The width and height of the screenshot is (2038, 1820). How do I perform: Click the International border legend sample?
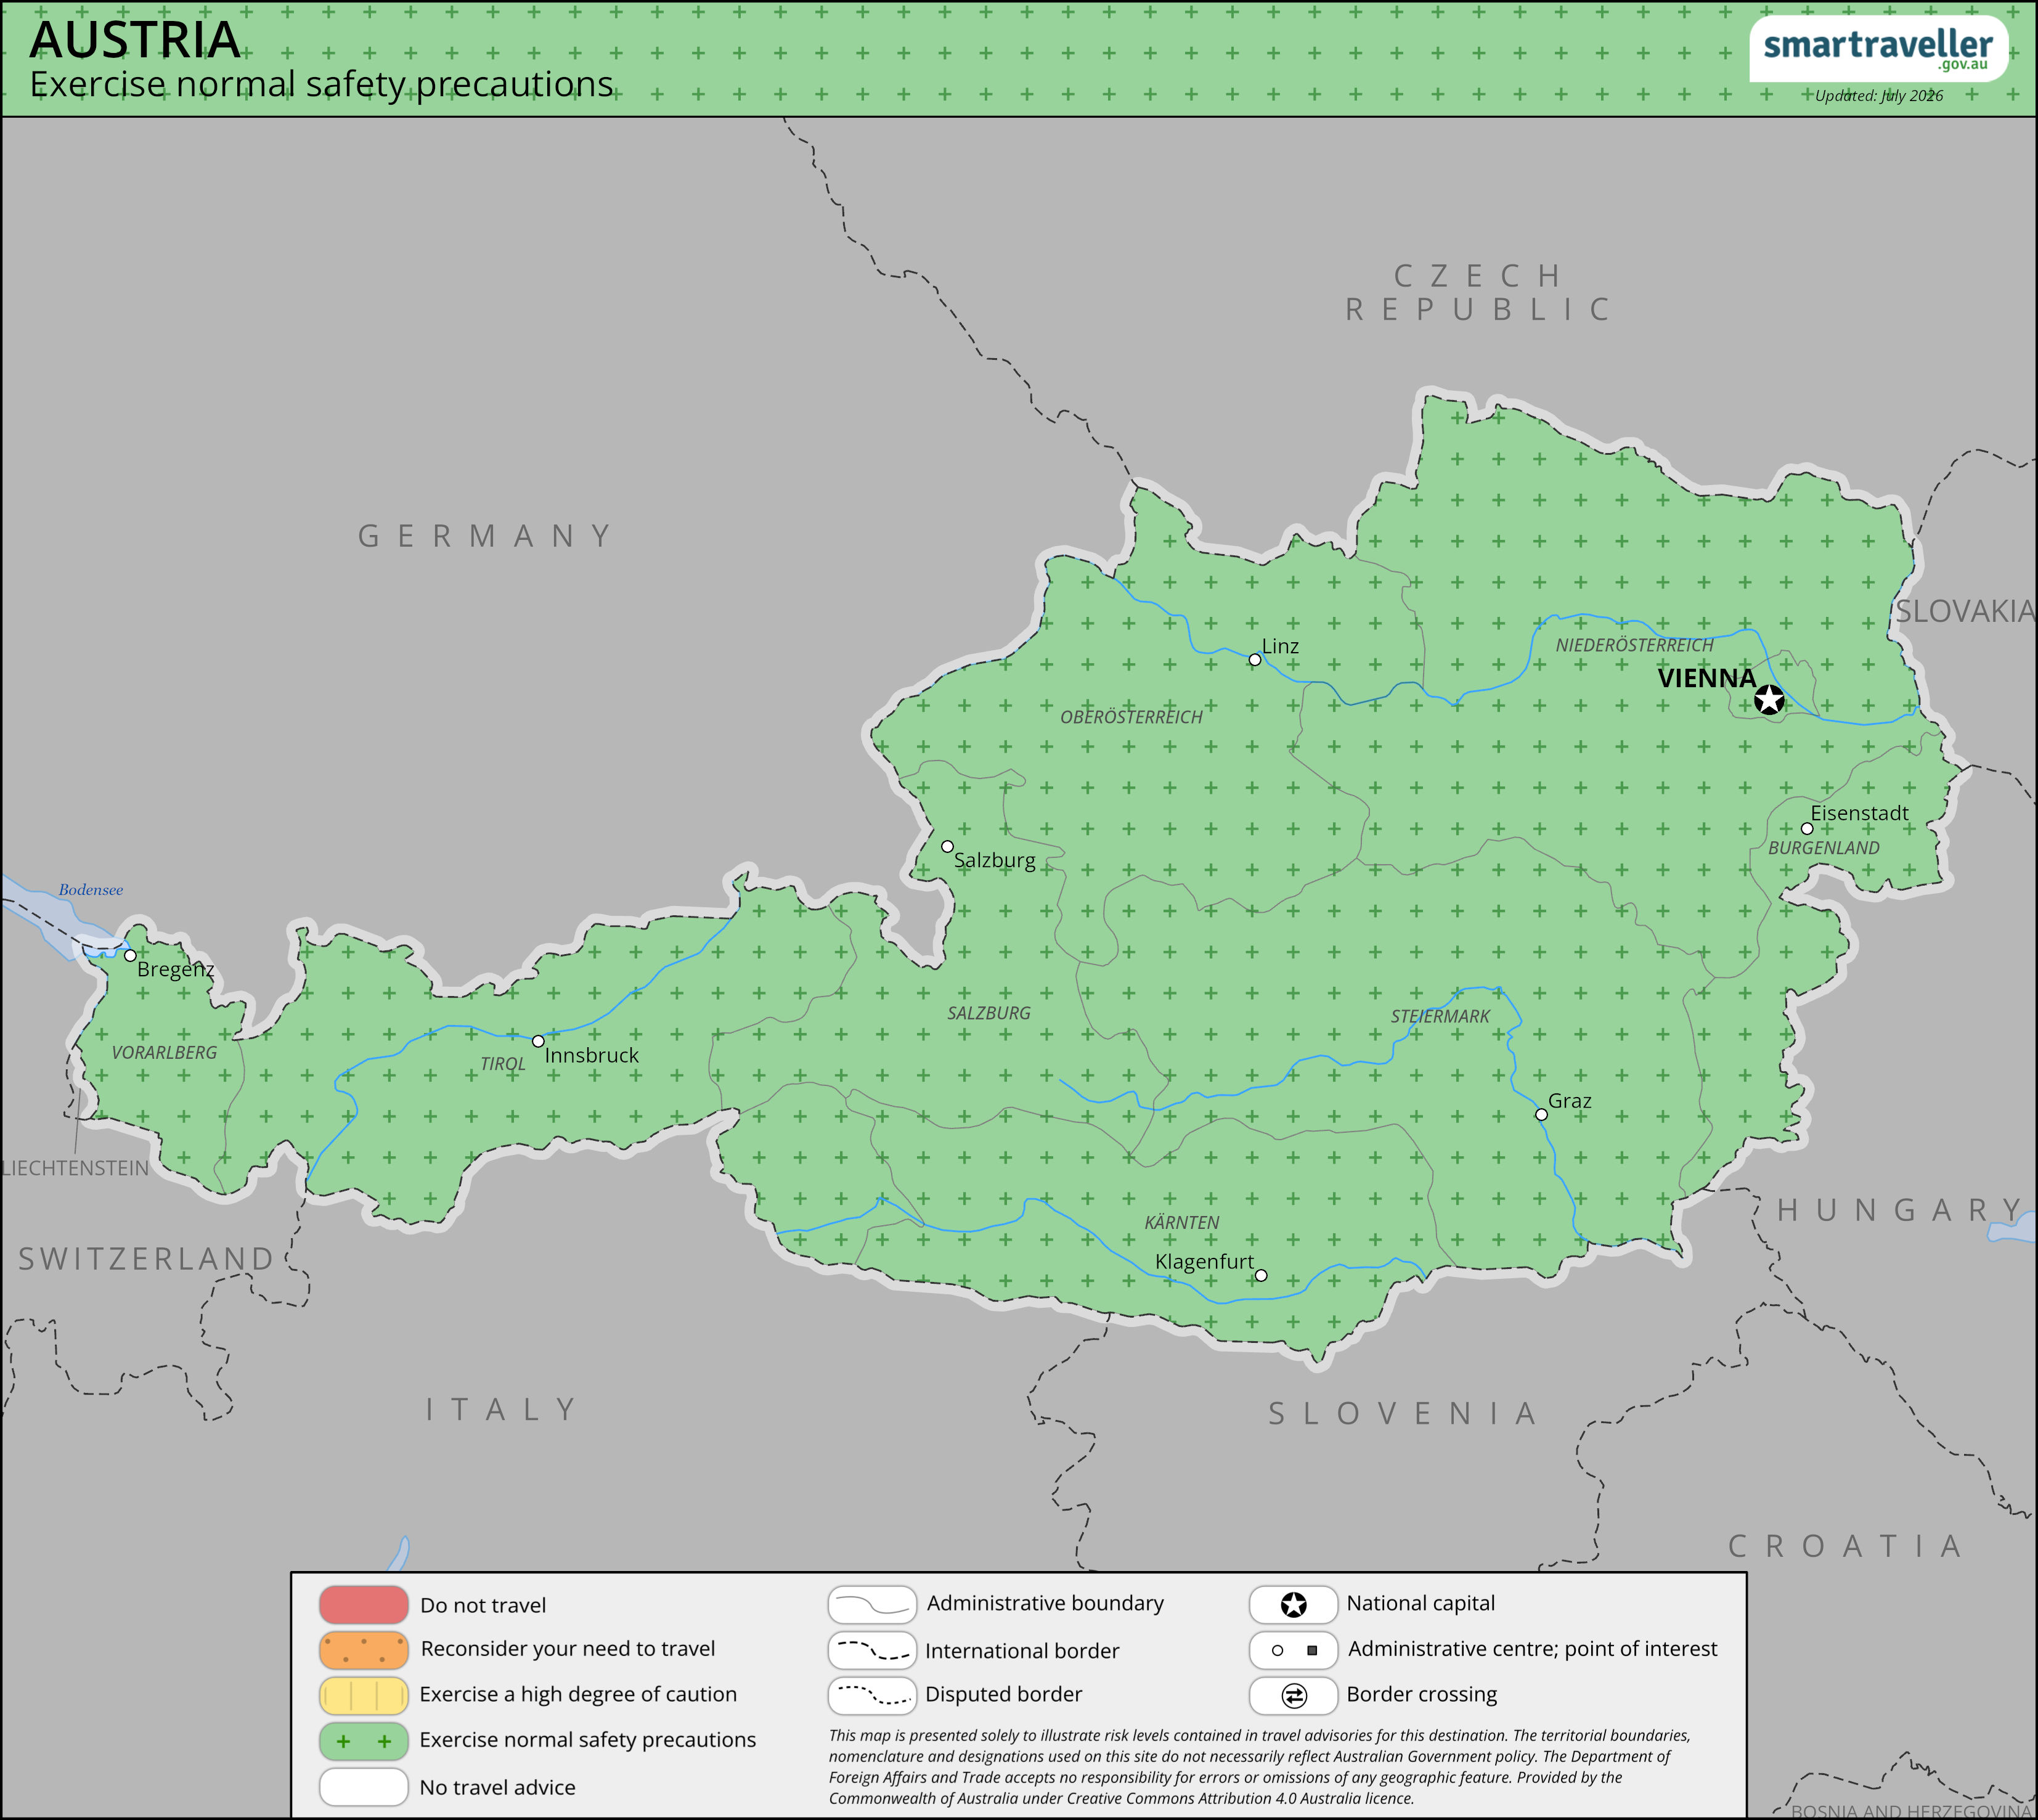[x=872, y=1651]
